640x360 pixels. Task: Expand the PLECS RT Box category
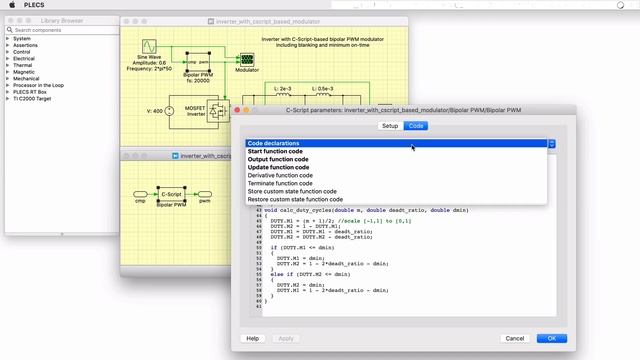8,92
